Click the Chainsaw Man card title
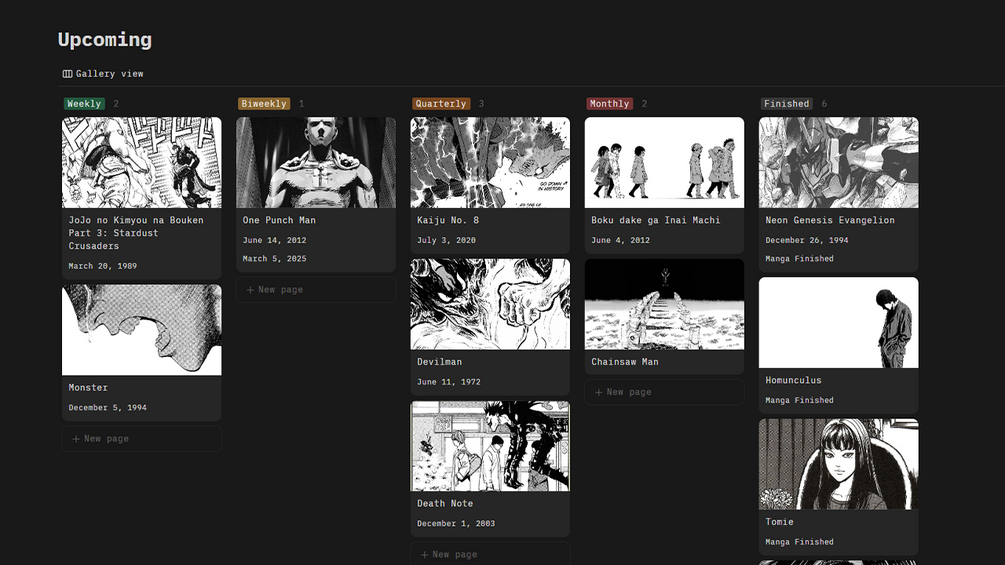Viewport: 1005px width, 565px height. [x=625, y=362]
